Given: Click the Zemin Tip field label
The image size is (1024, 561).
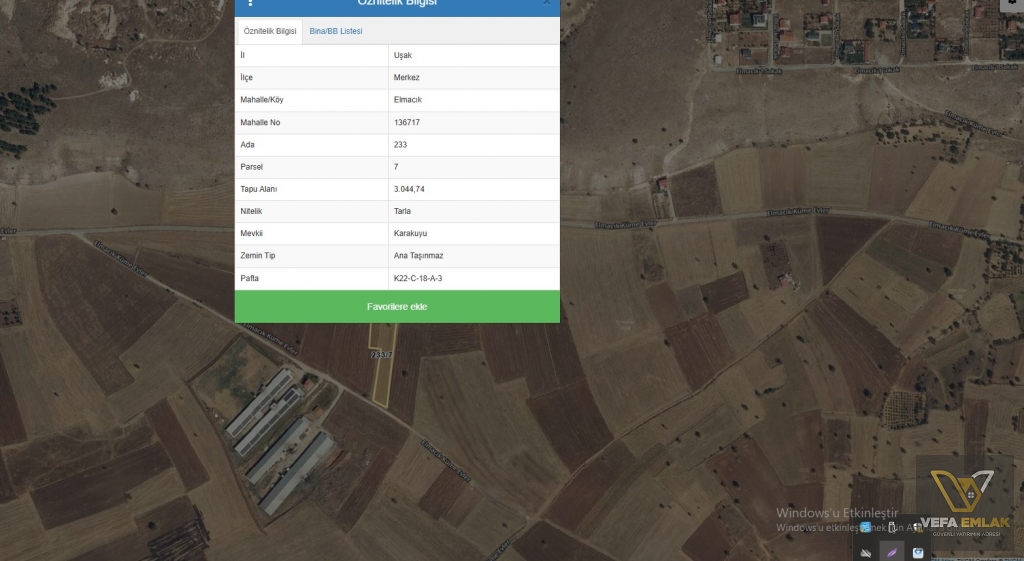Looking at the screenshot, I should 258,256.
